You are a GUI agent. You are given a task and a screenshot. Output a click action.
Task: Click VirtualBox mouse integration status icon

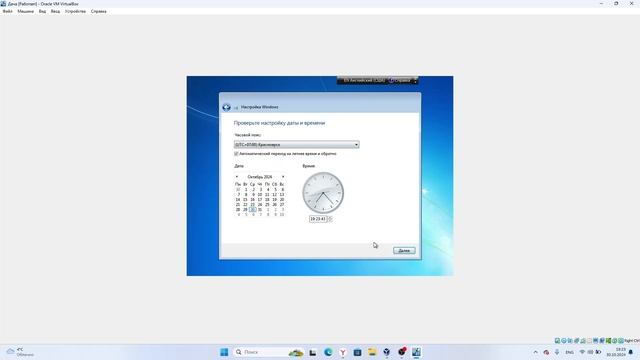click(x=615, y=340)
